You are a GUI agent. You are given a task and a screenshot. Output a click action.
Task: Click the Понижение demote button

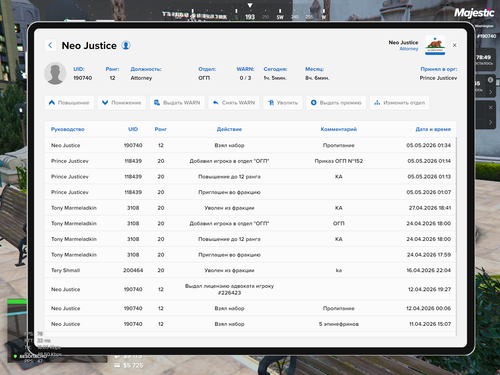[x=122, y=103]
